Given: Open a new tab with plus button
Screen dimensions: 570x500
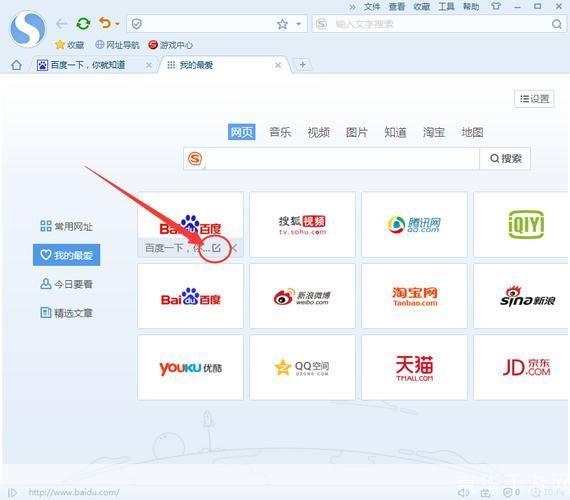Looking at the screenshot, I should pyautogui.click(x=302, y=65).
